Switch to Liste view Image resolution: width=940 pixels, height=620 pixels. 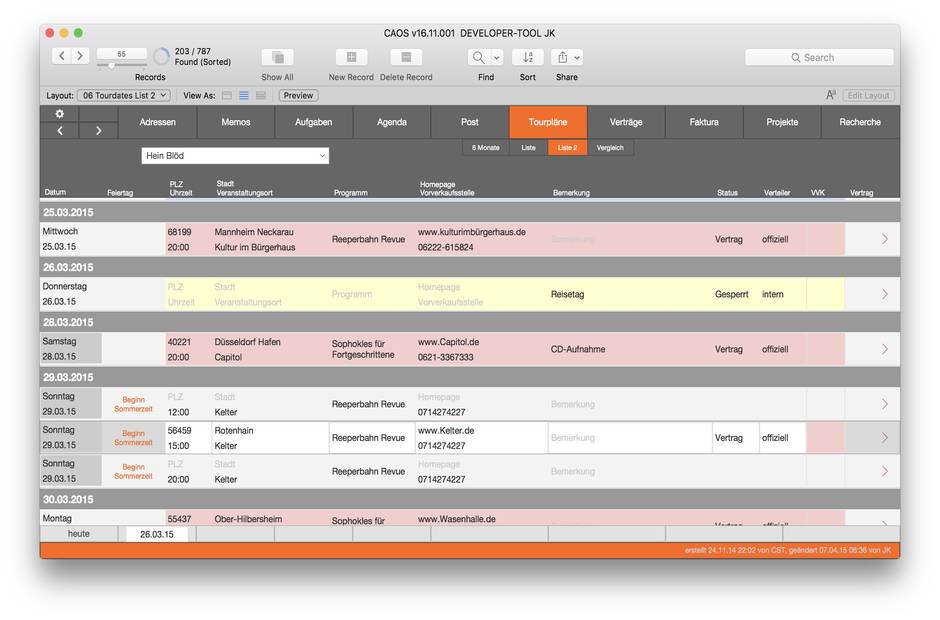tap(528, 148)
